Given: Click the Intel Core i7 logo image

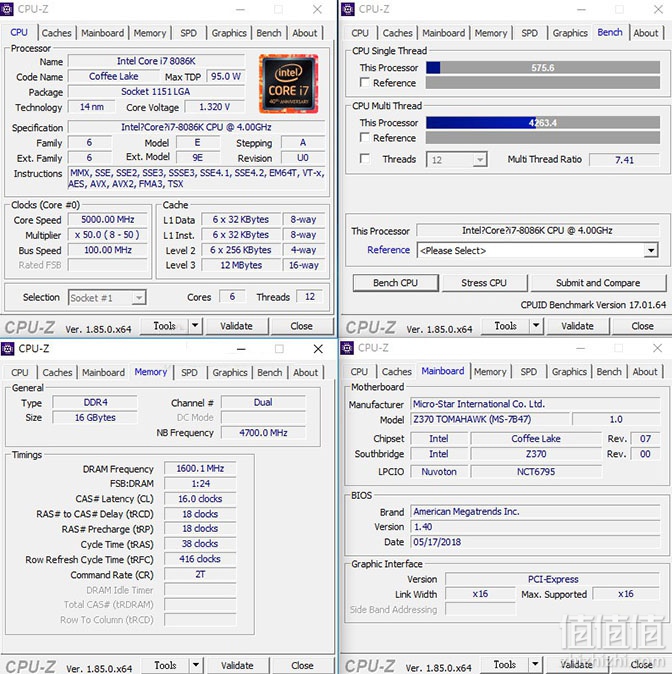Looking at the screenshot, I should (288, 83).
